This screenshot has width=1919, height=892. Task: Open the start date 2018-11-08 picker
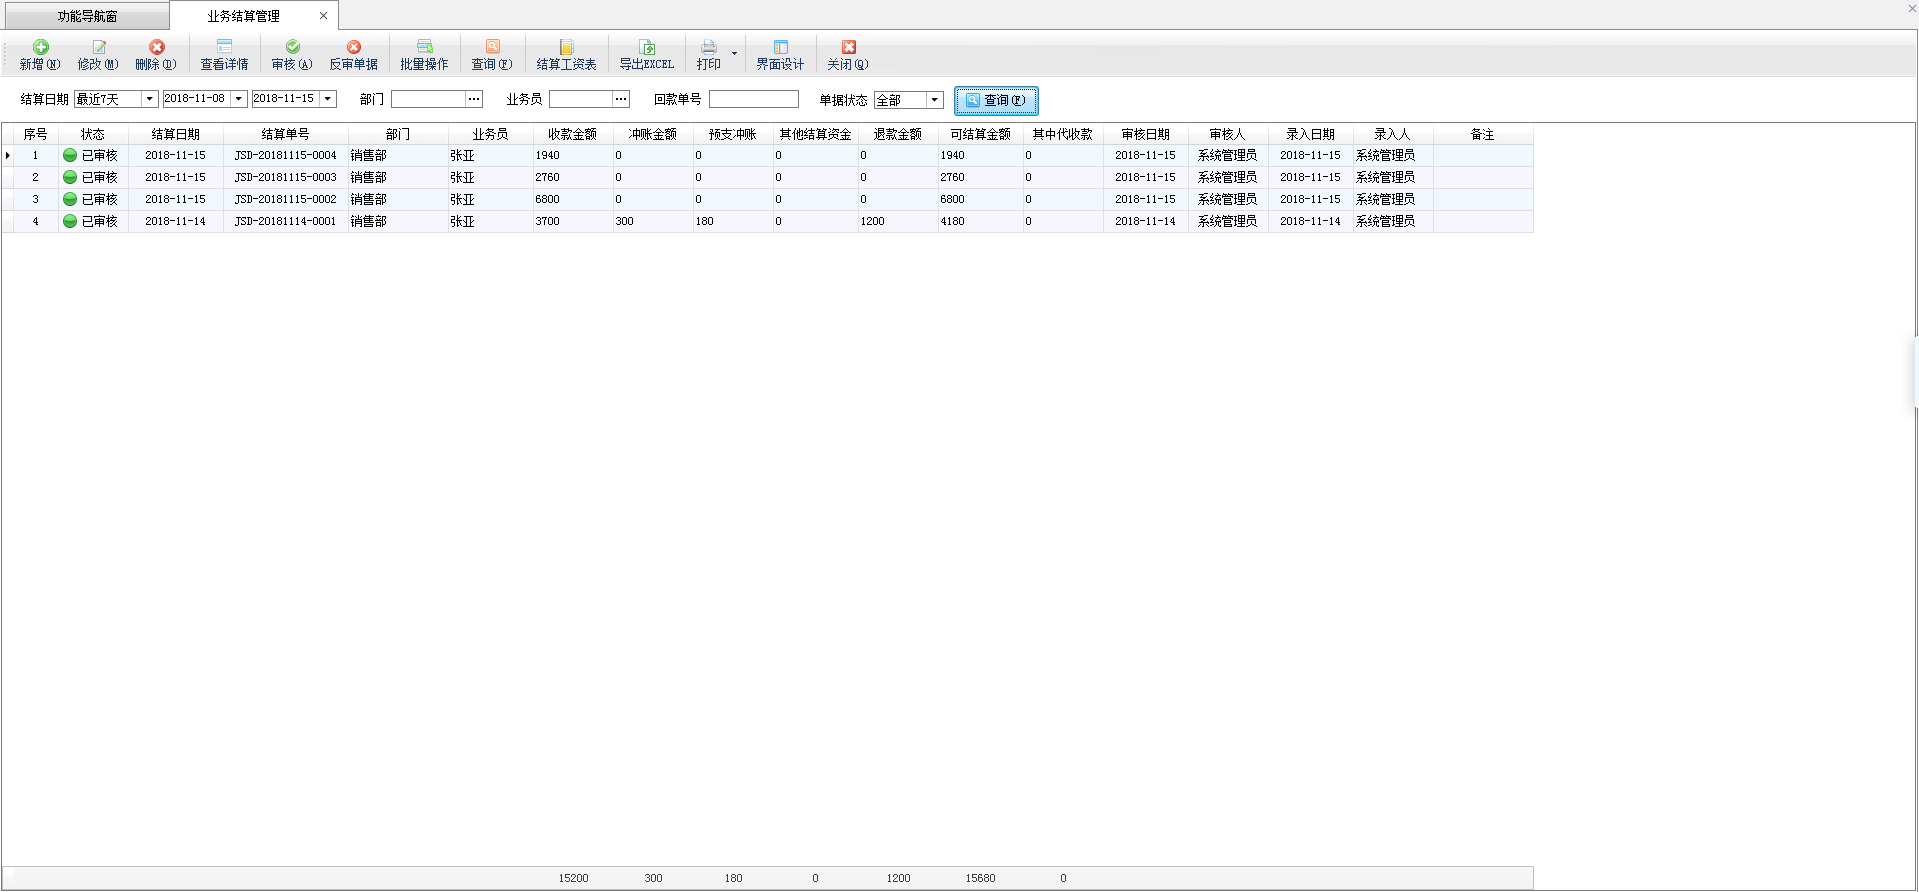point(239,99)
